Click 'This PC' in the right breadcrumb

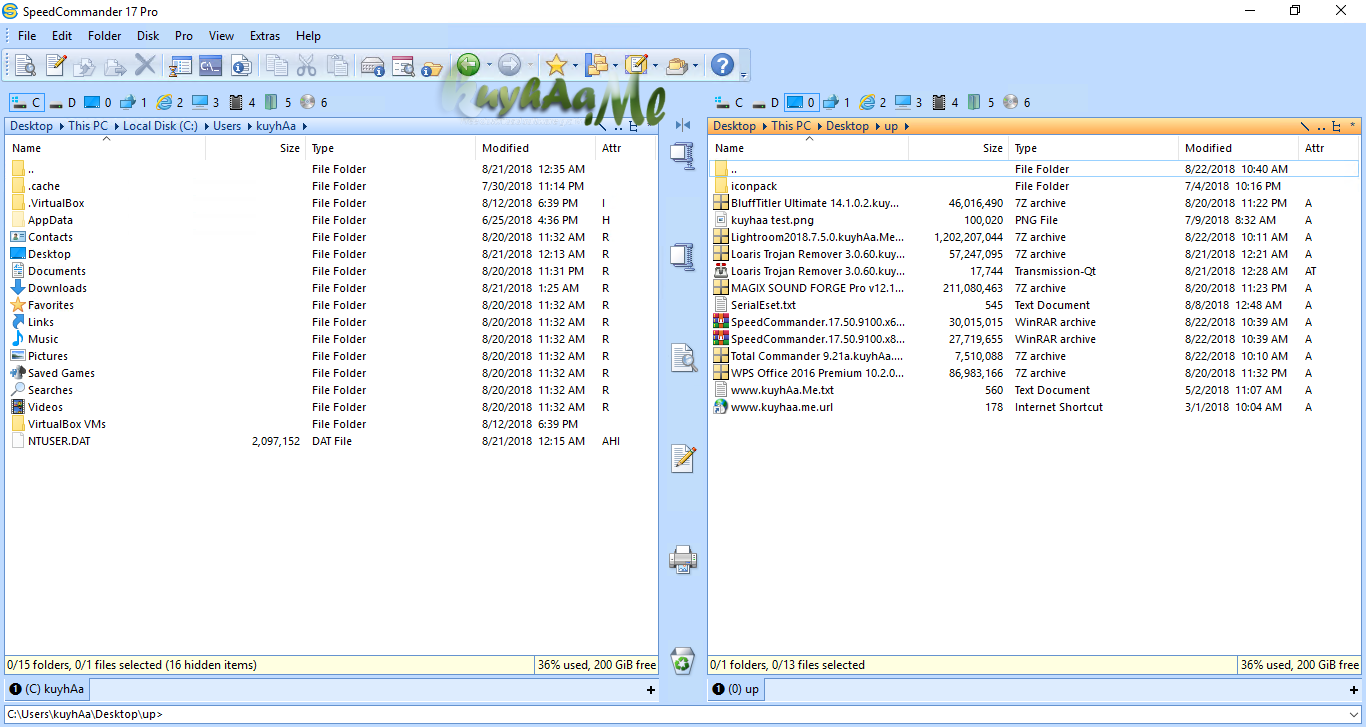790,126
